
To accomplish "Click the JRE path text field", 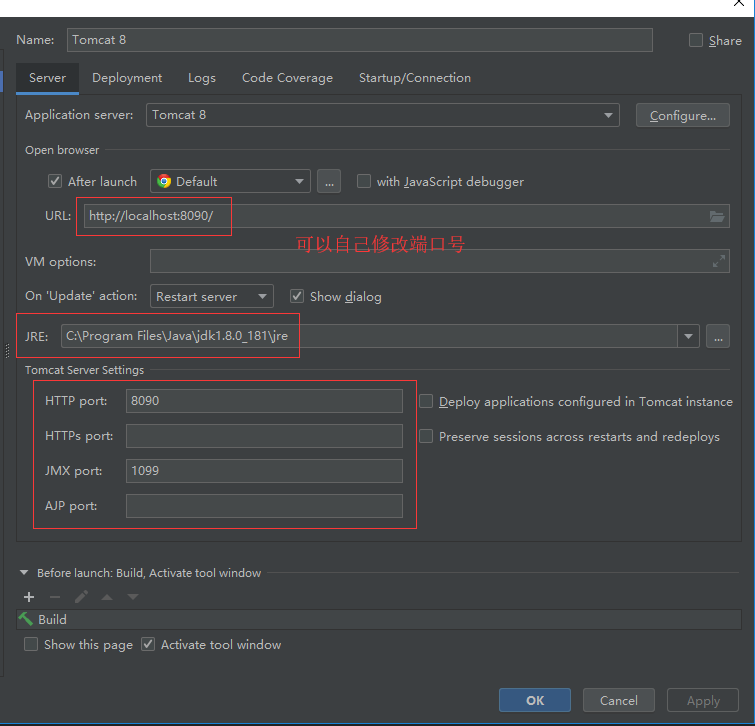I will (369, 336).
